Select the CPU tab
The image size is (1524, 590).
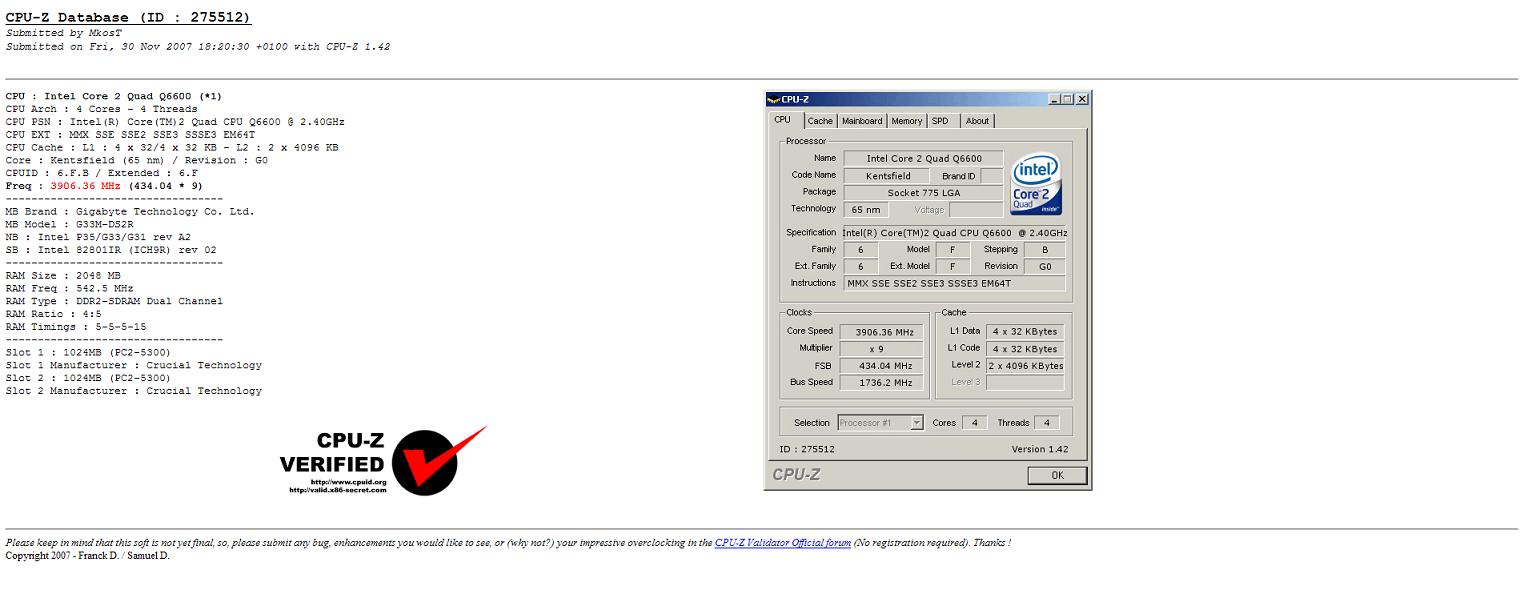coord(783,120)
